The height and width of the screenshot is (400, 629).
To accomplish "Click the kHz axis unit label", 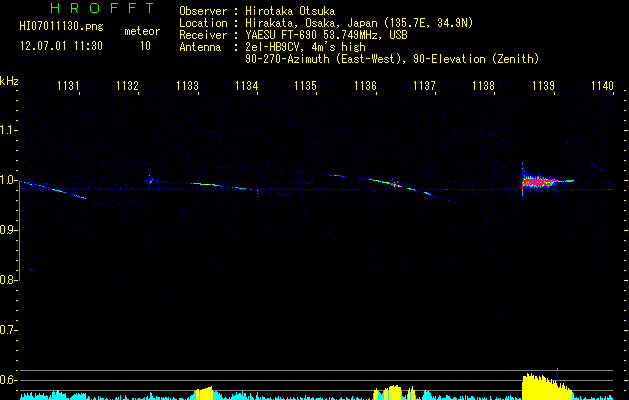I will pyautogui.click(x=9, y=81).
